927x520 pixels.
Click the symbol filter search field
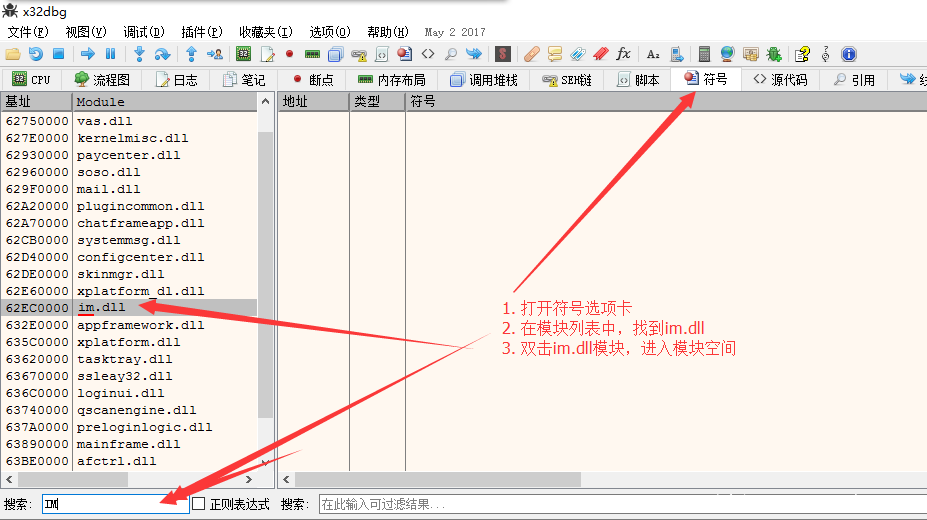[623, 504]
